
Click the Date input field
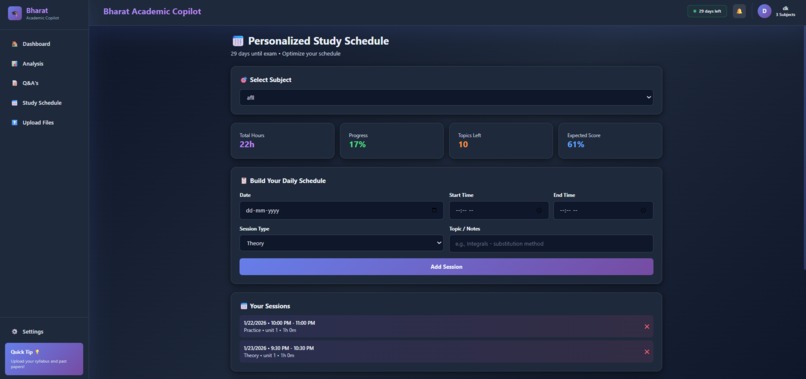click(341, 210)
